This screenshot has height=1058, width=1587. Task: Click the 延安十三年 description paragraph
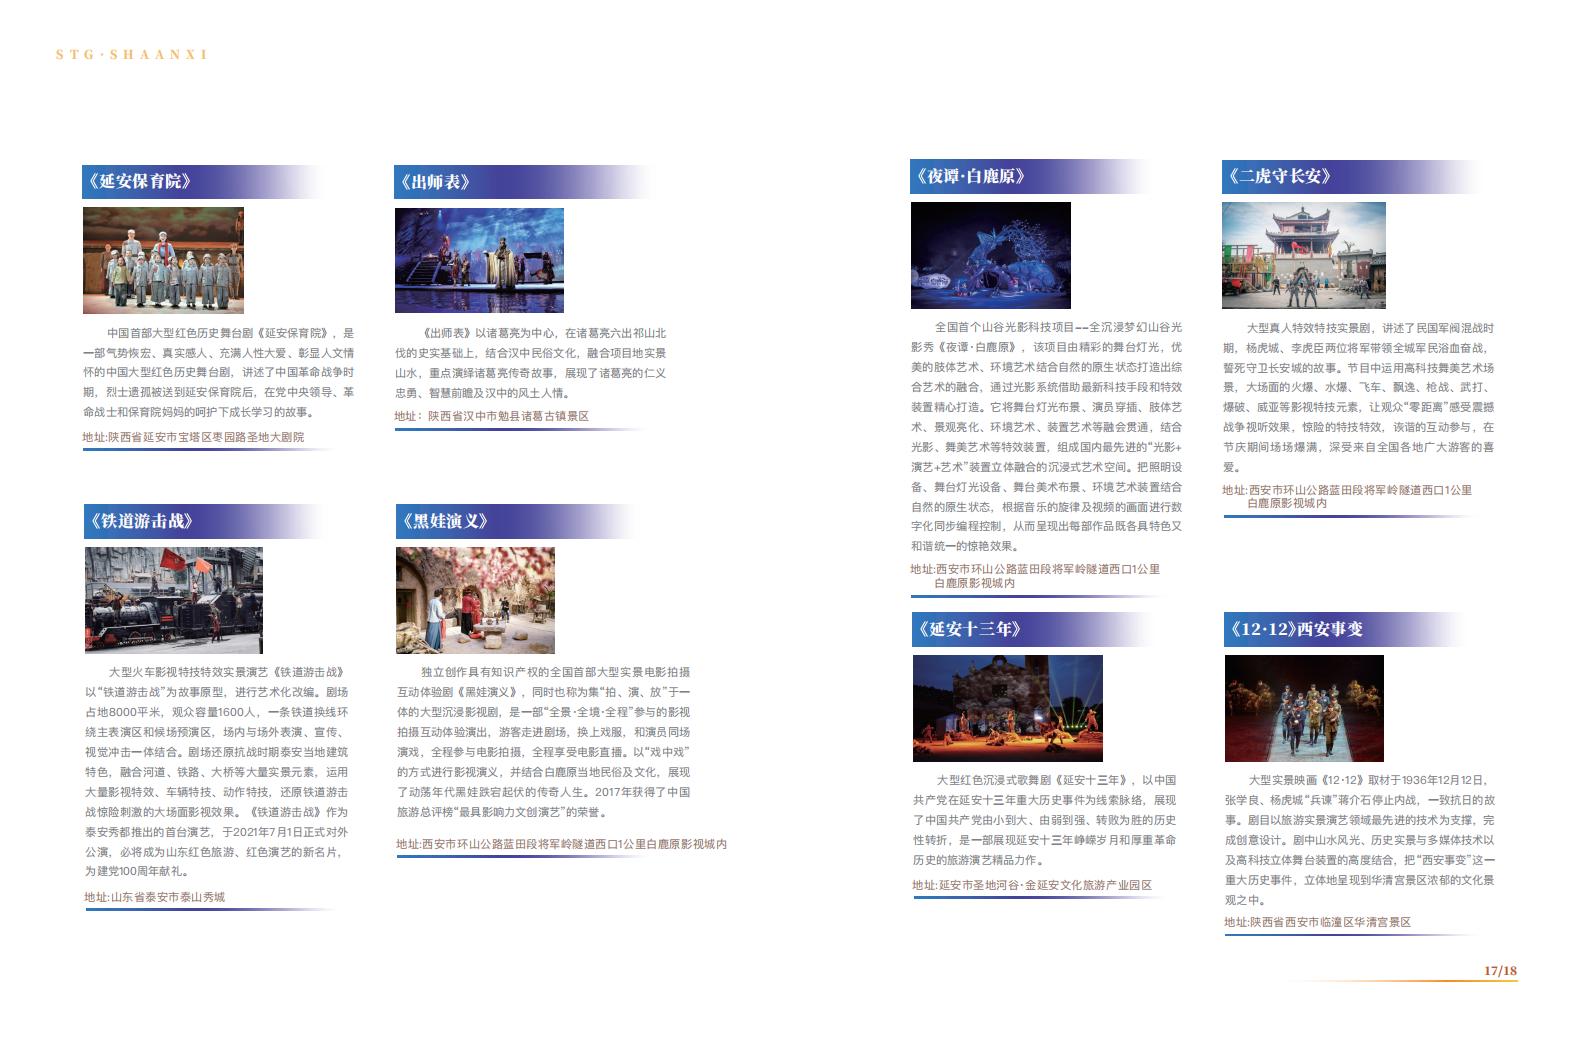pos(1044,820)
